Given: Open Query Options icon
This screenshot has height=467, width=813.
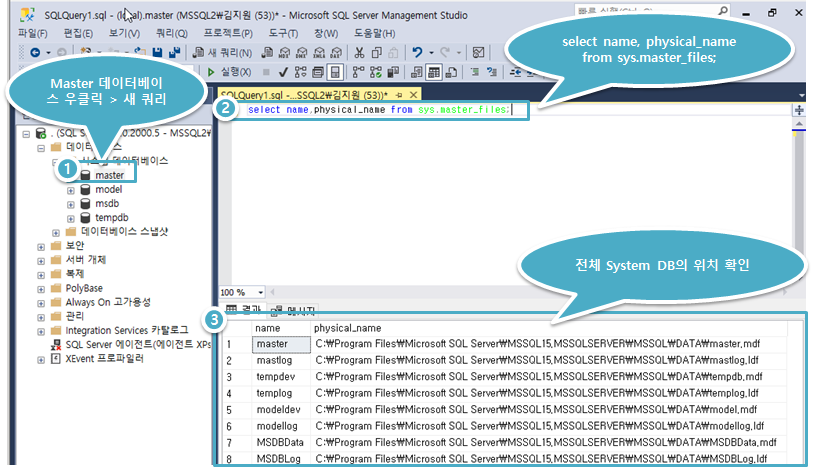Looking at the screenshot, I should [318, 72].
